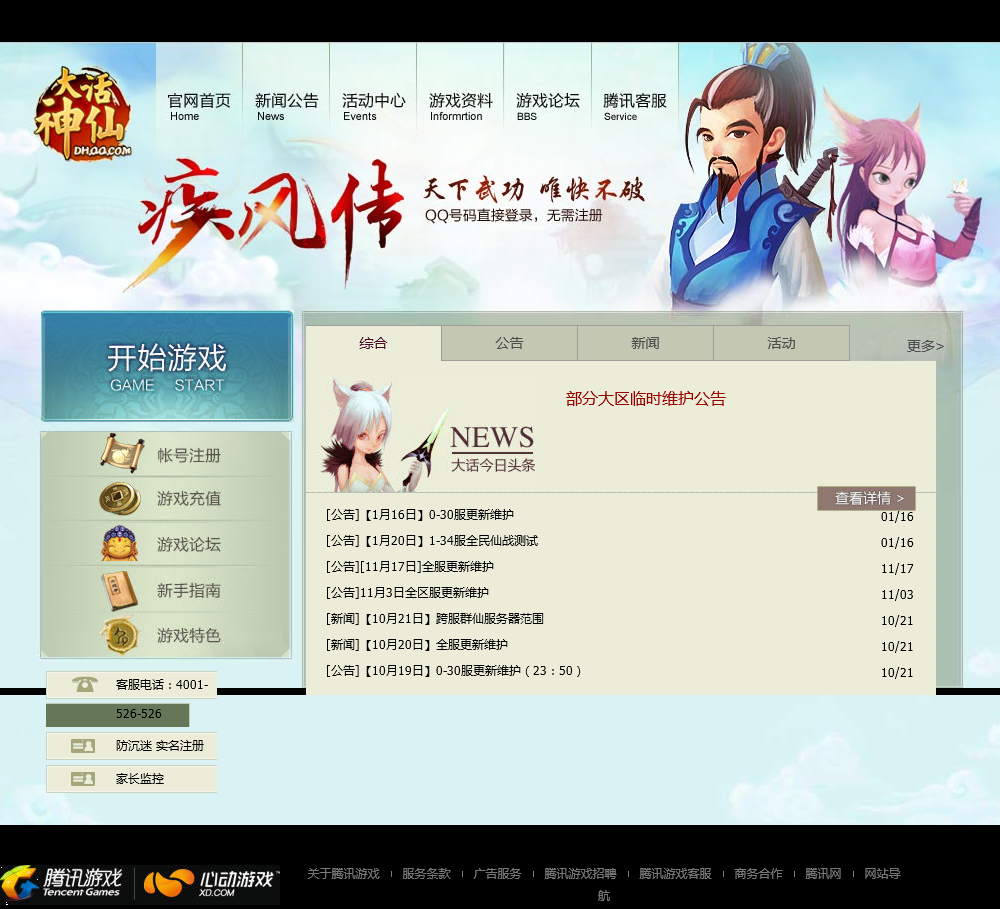Open footer link 服务条款
The height and width of the screenshot is (909, 1000).
(426, 874)
